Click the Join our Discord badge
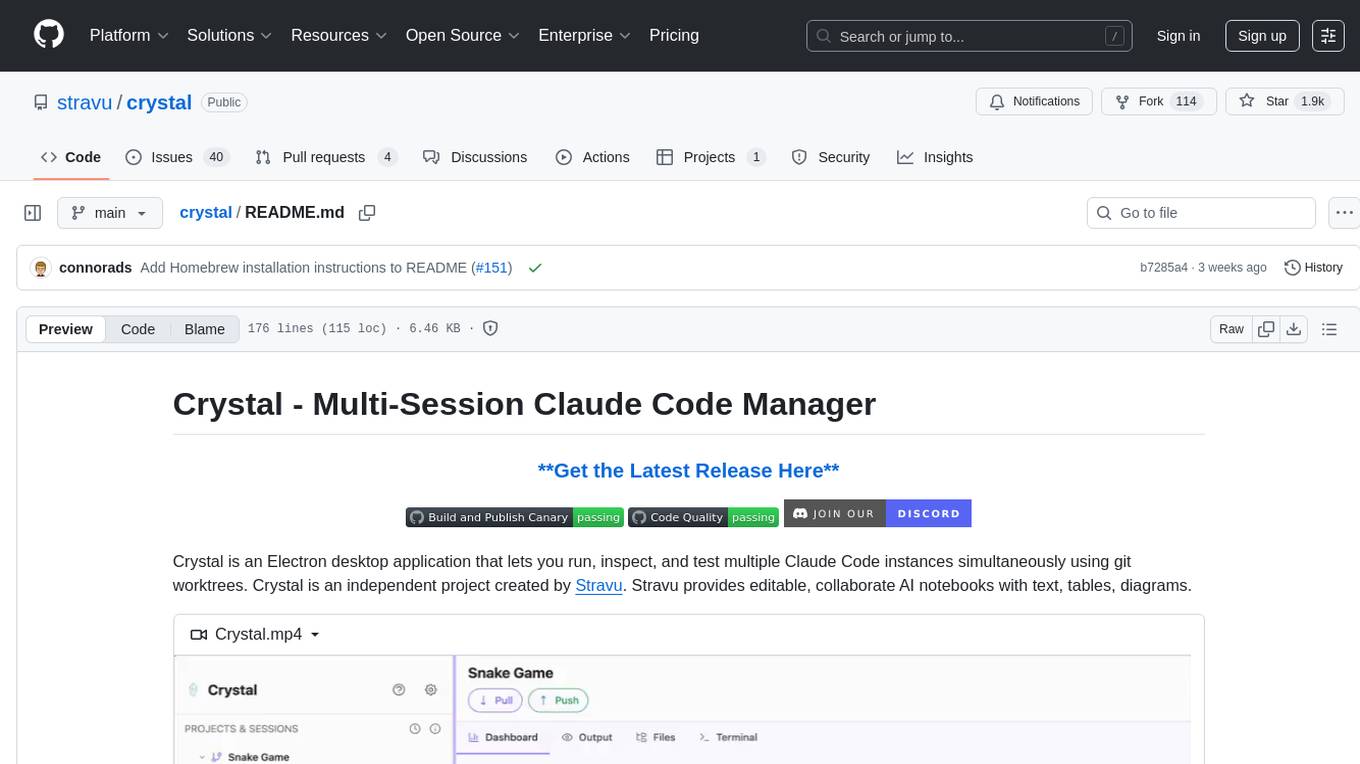This screenshot has width=1360, height=764. [878, 513]
